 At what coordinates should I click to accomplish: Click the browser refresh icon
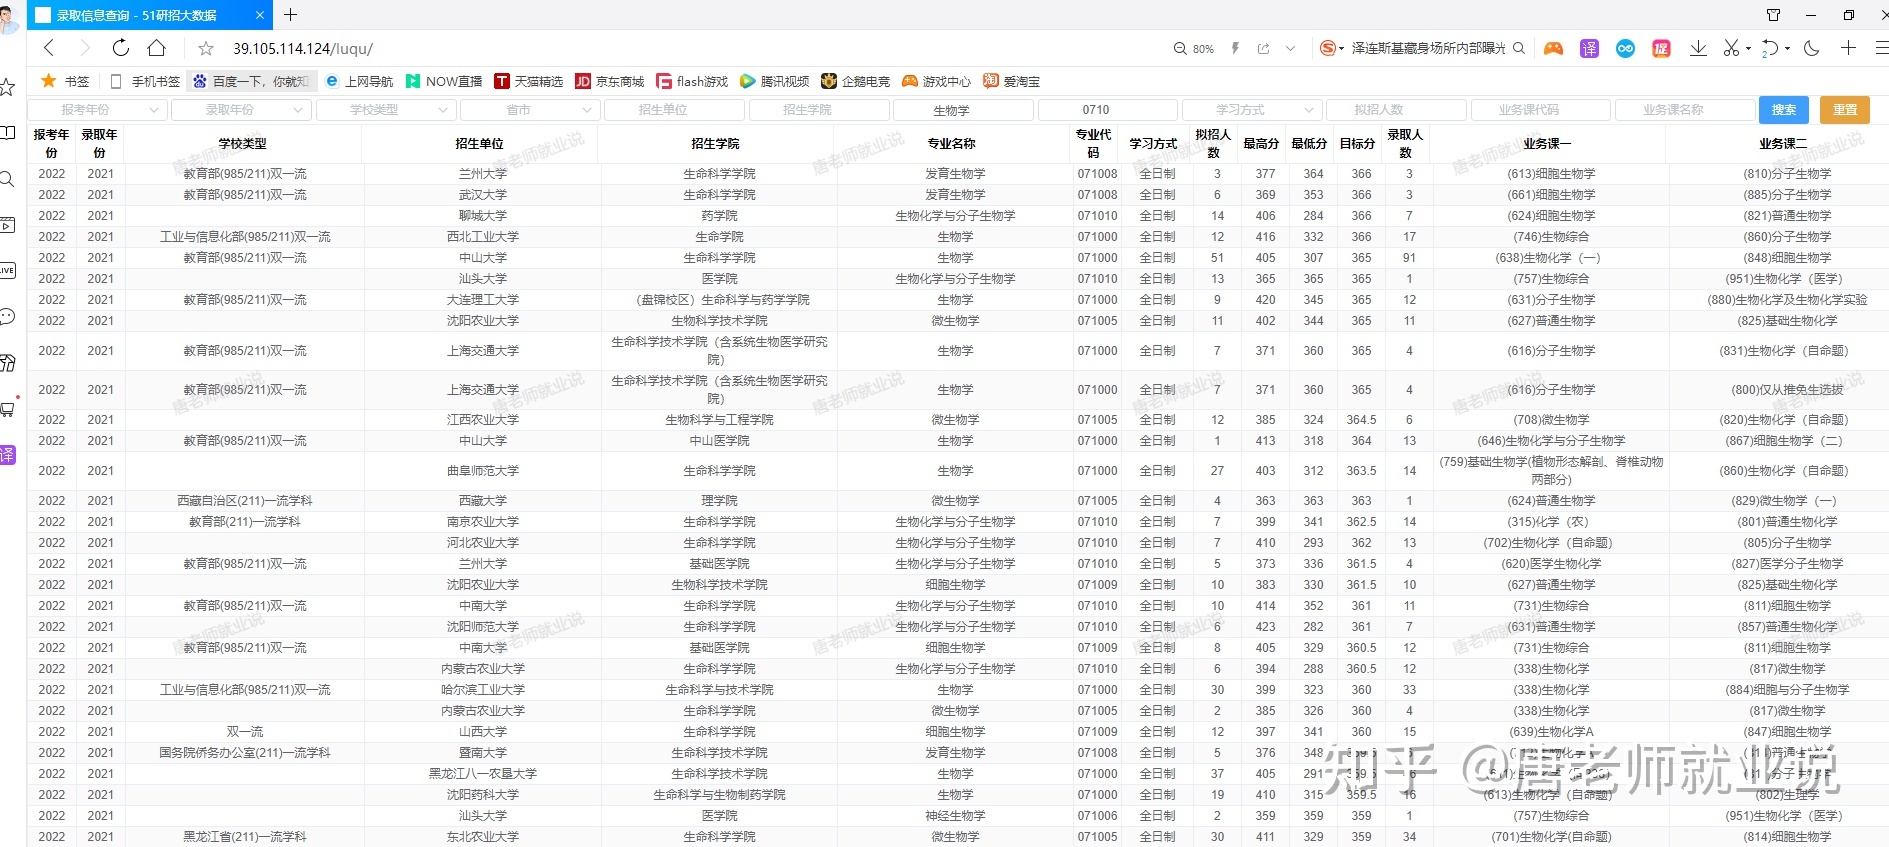pyautogui.click(x=121, y=48)
